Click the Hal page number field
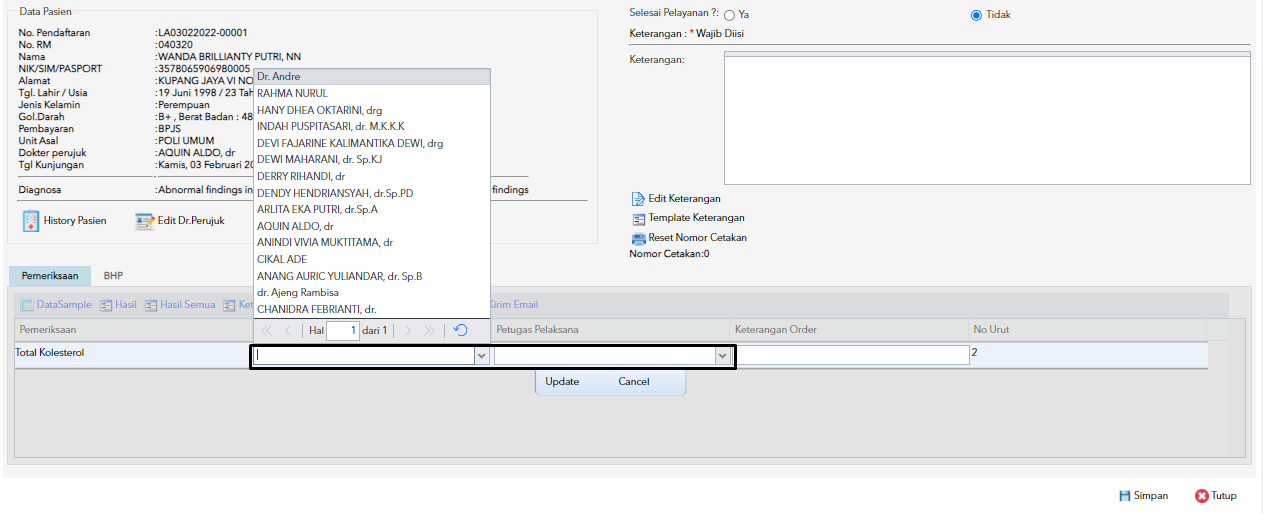1263x514 pixels. click(x=342, y=330)
